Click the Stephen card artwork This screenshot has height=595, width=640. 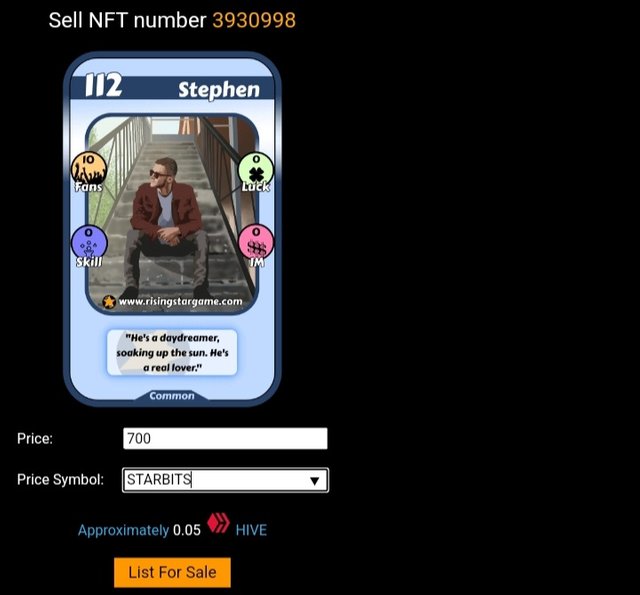coord(172,214)
